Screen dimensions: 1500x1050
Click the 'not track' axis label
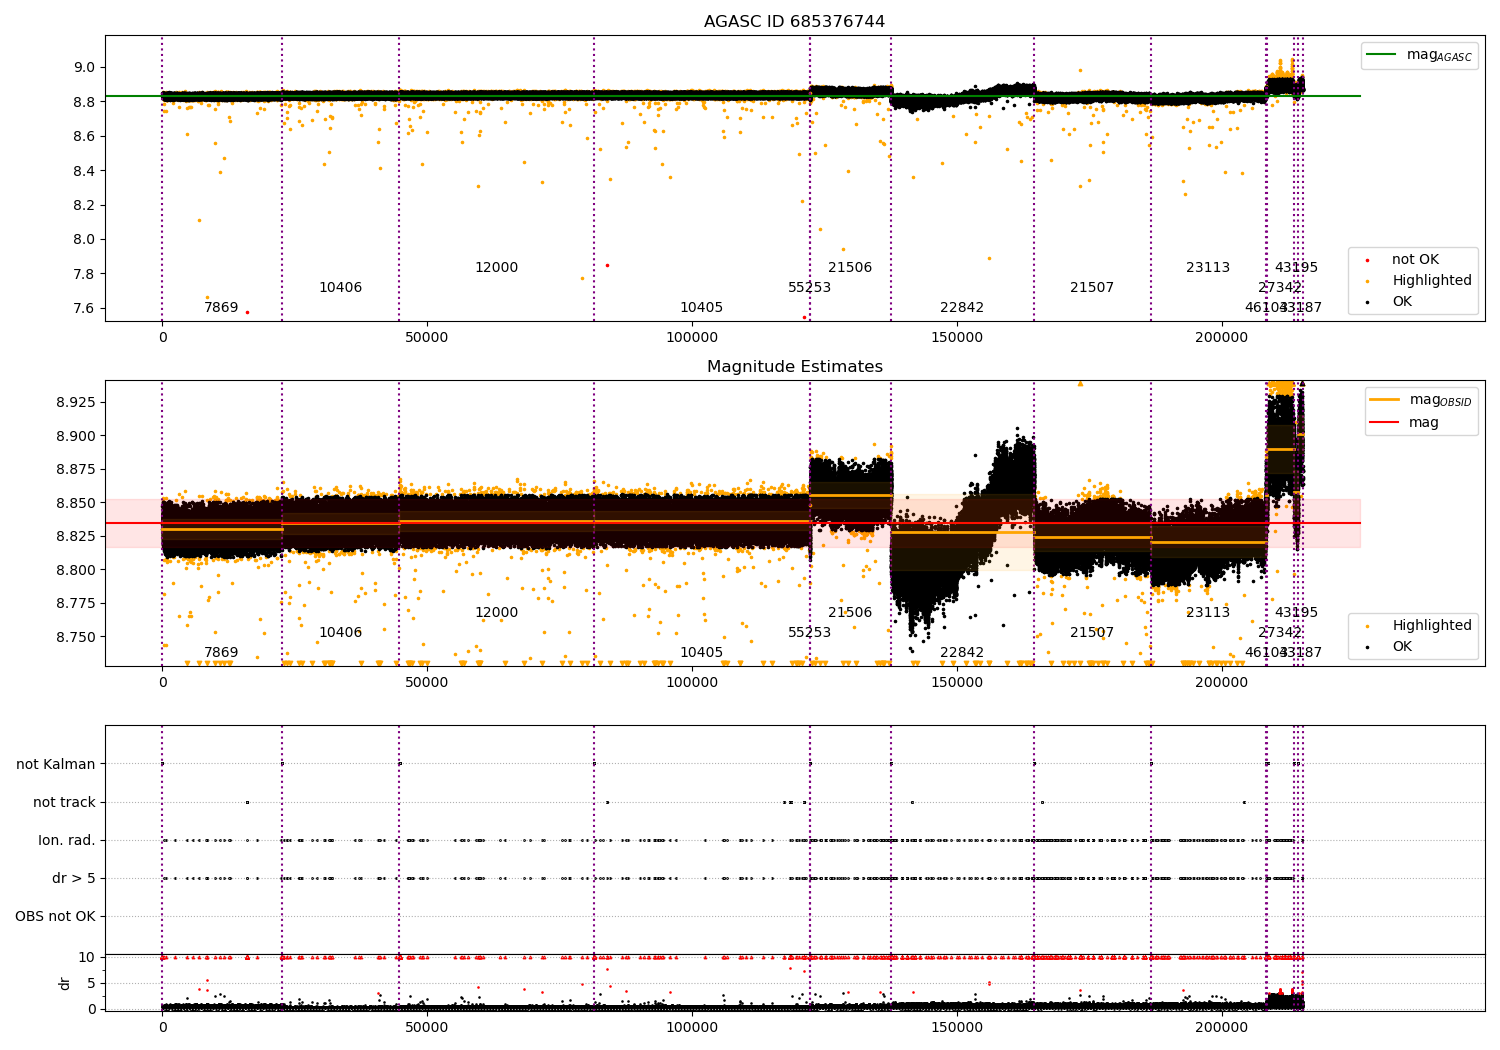[x=64, y=802]
